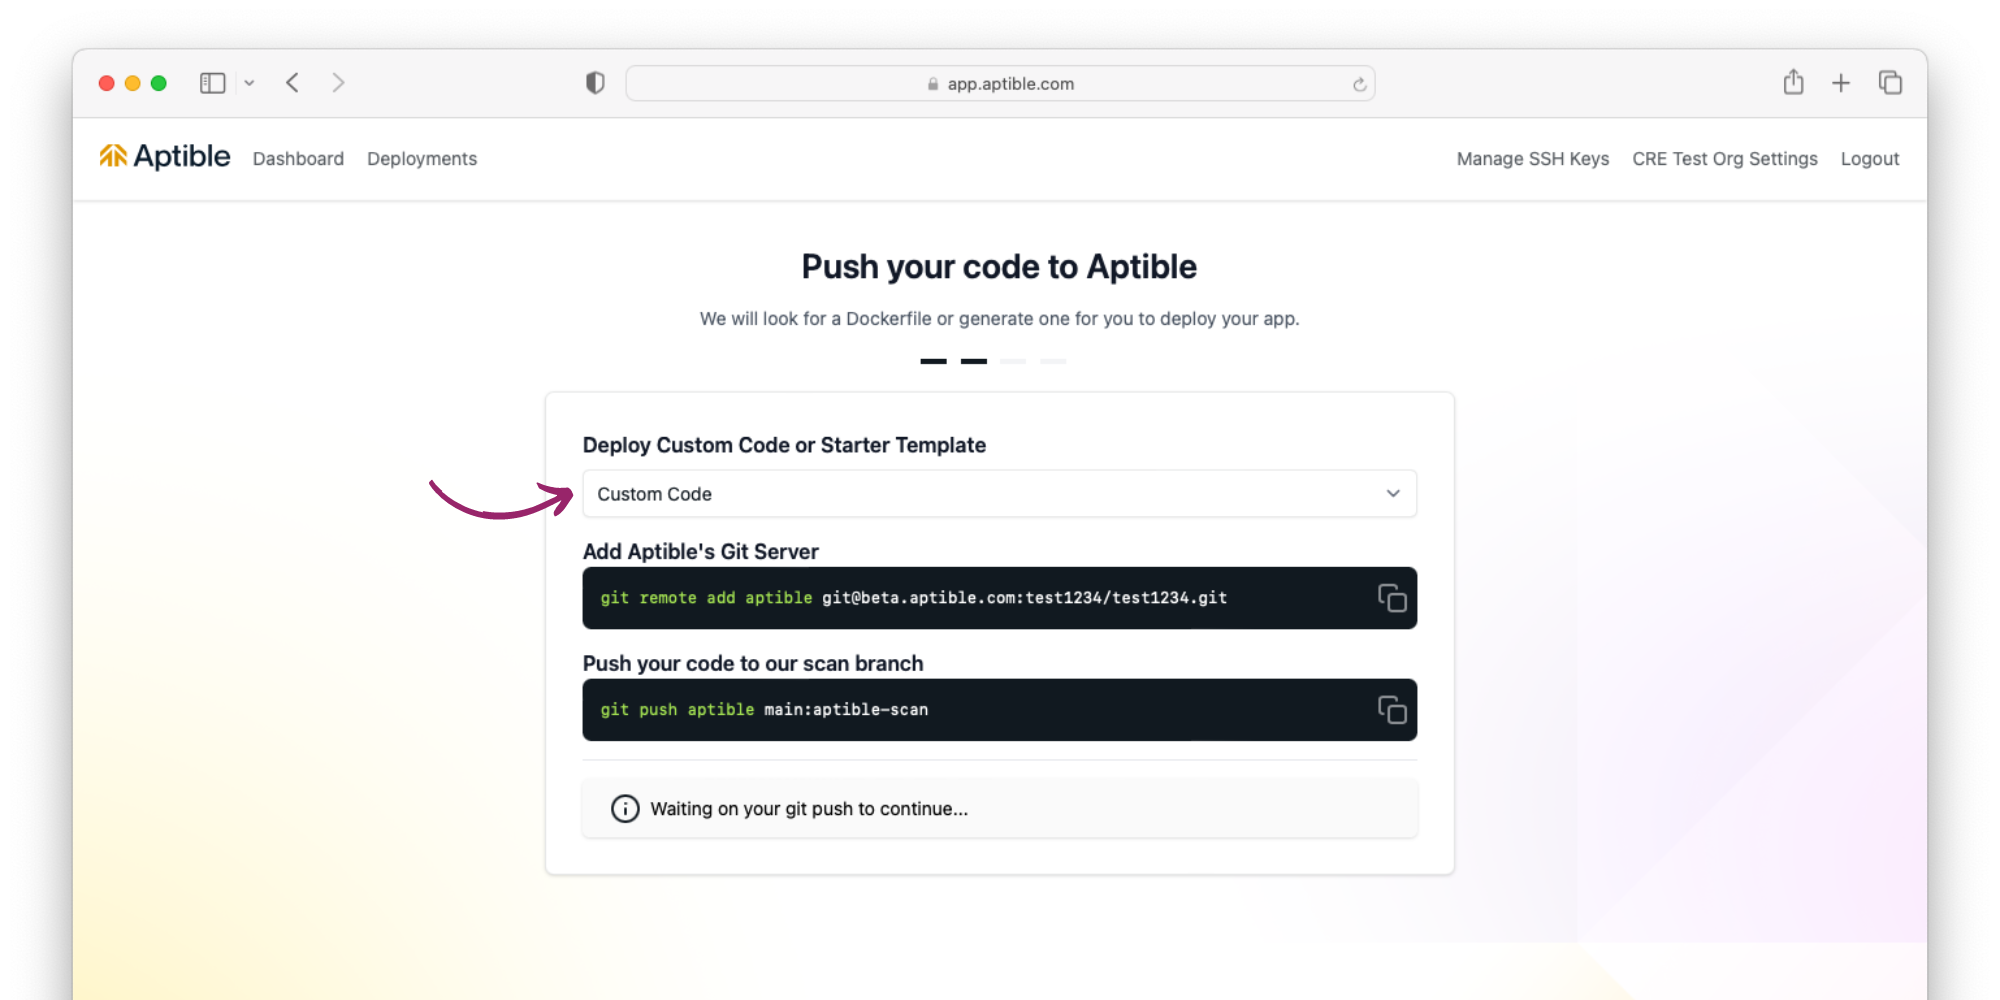Open the privacy shield report
The width and height of the screenshot is (2000, 1000).
point(595,83)
